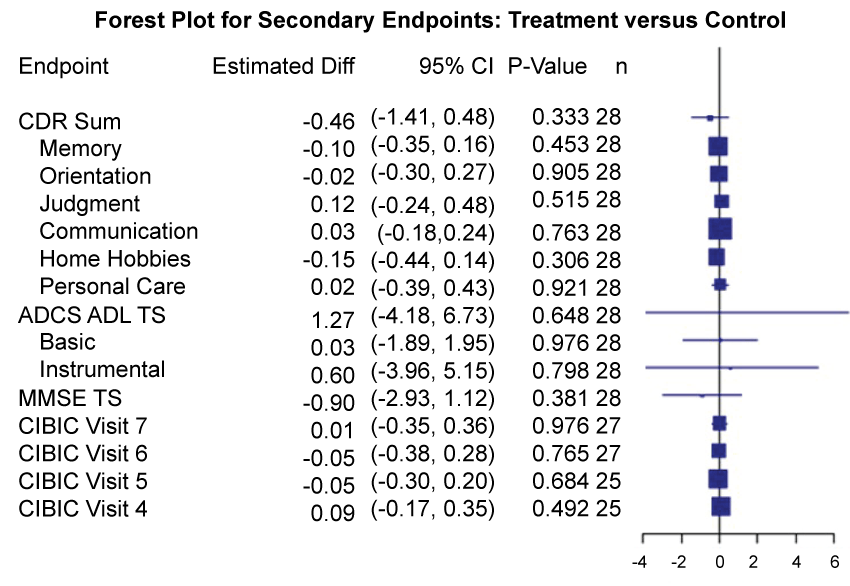Image resolution: width=850 pixels, height=586 pixels.
Task: Click the ADCS ADL TS label
Action: [x=92, y=315]
